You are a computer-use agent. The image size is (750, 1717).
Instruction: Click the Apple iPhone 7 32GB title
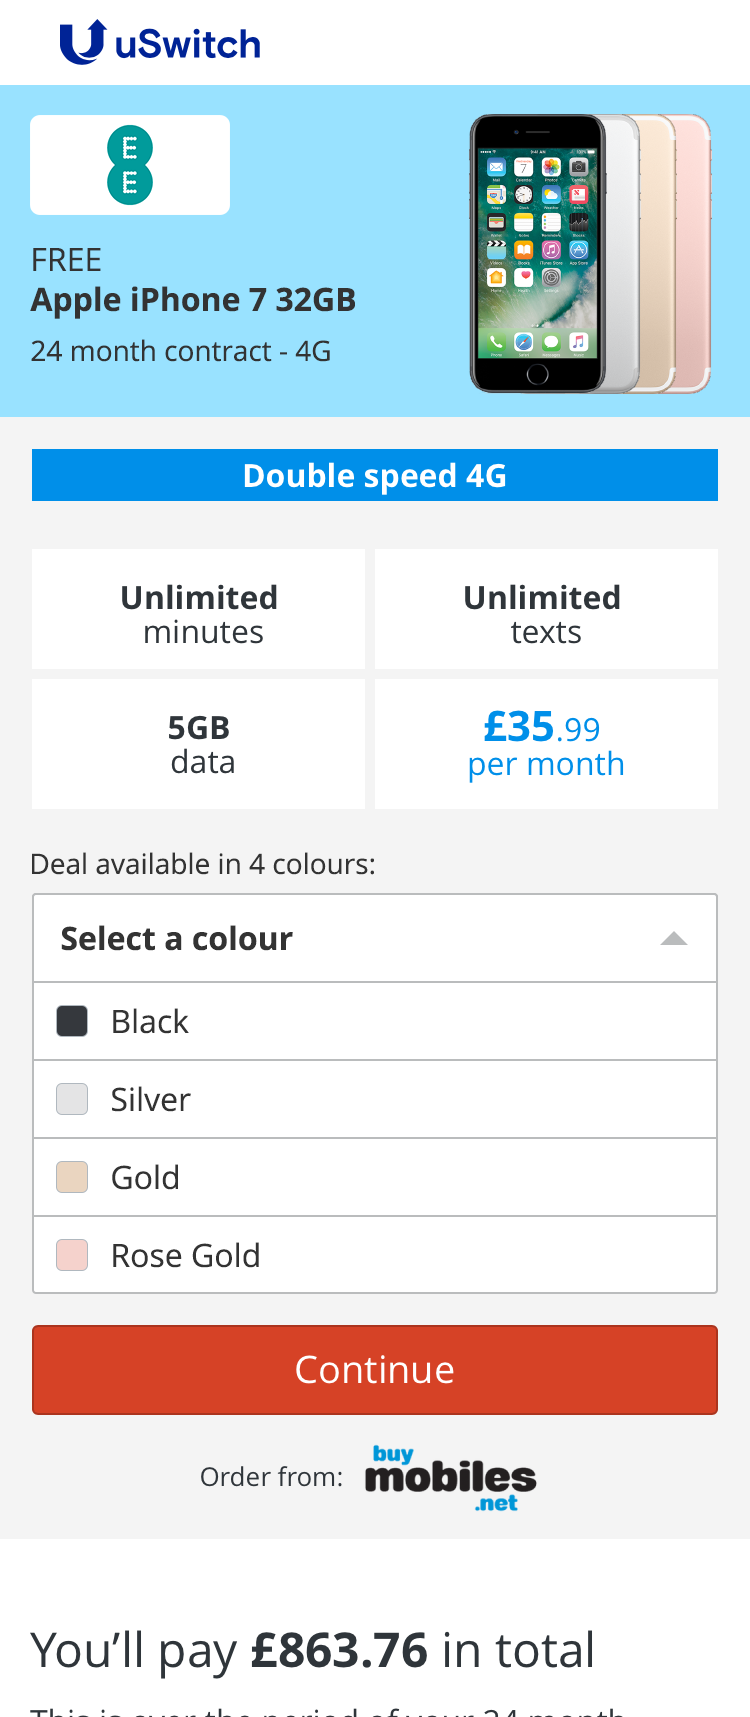click(193, 300)
